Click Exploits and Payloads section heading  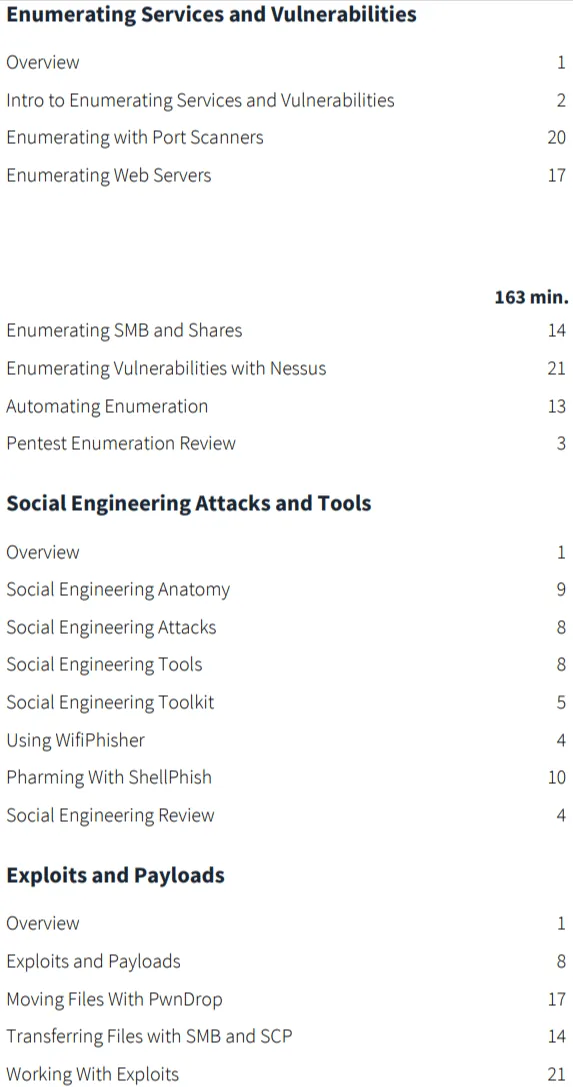[116, 876]
